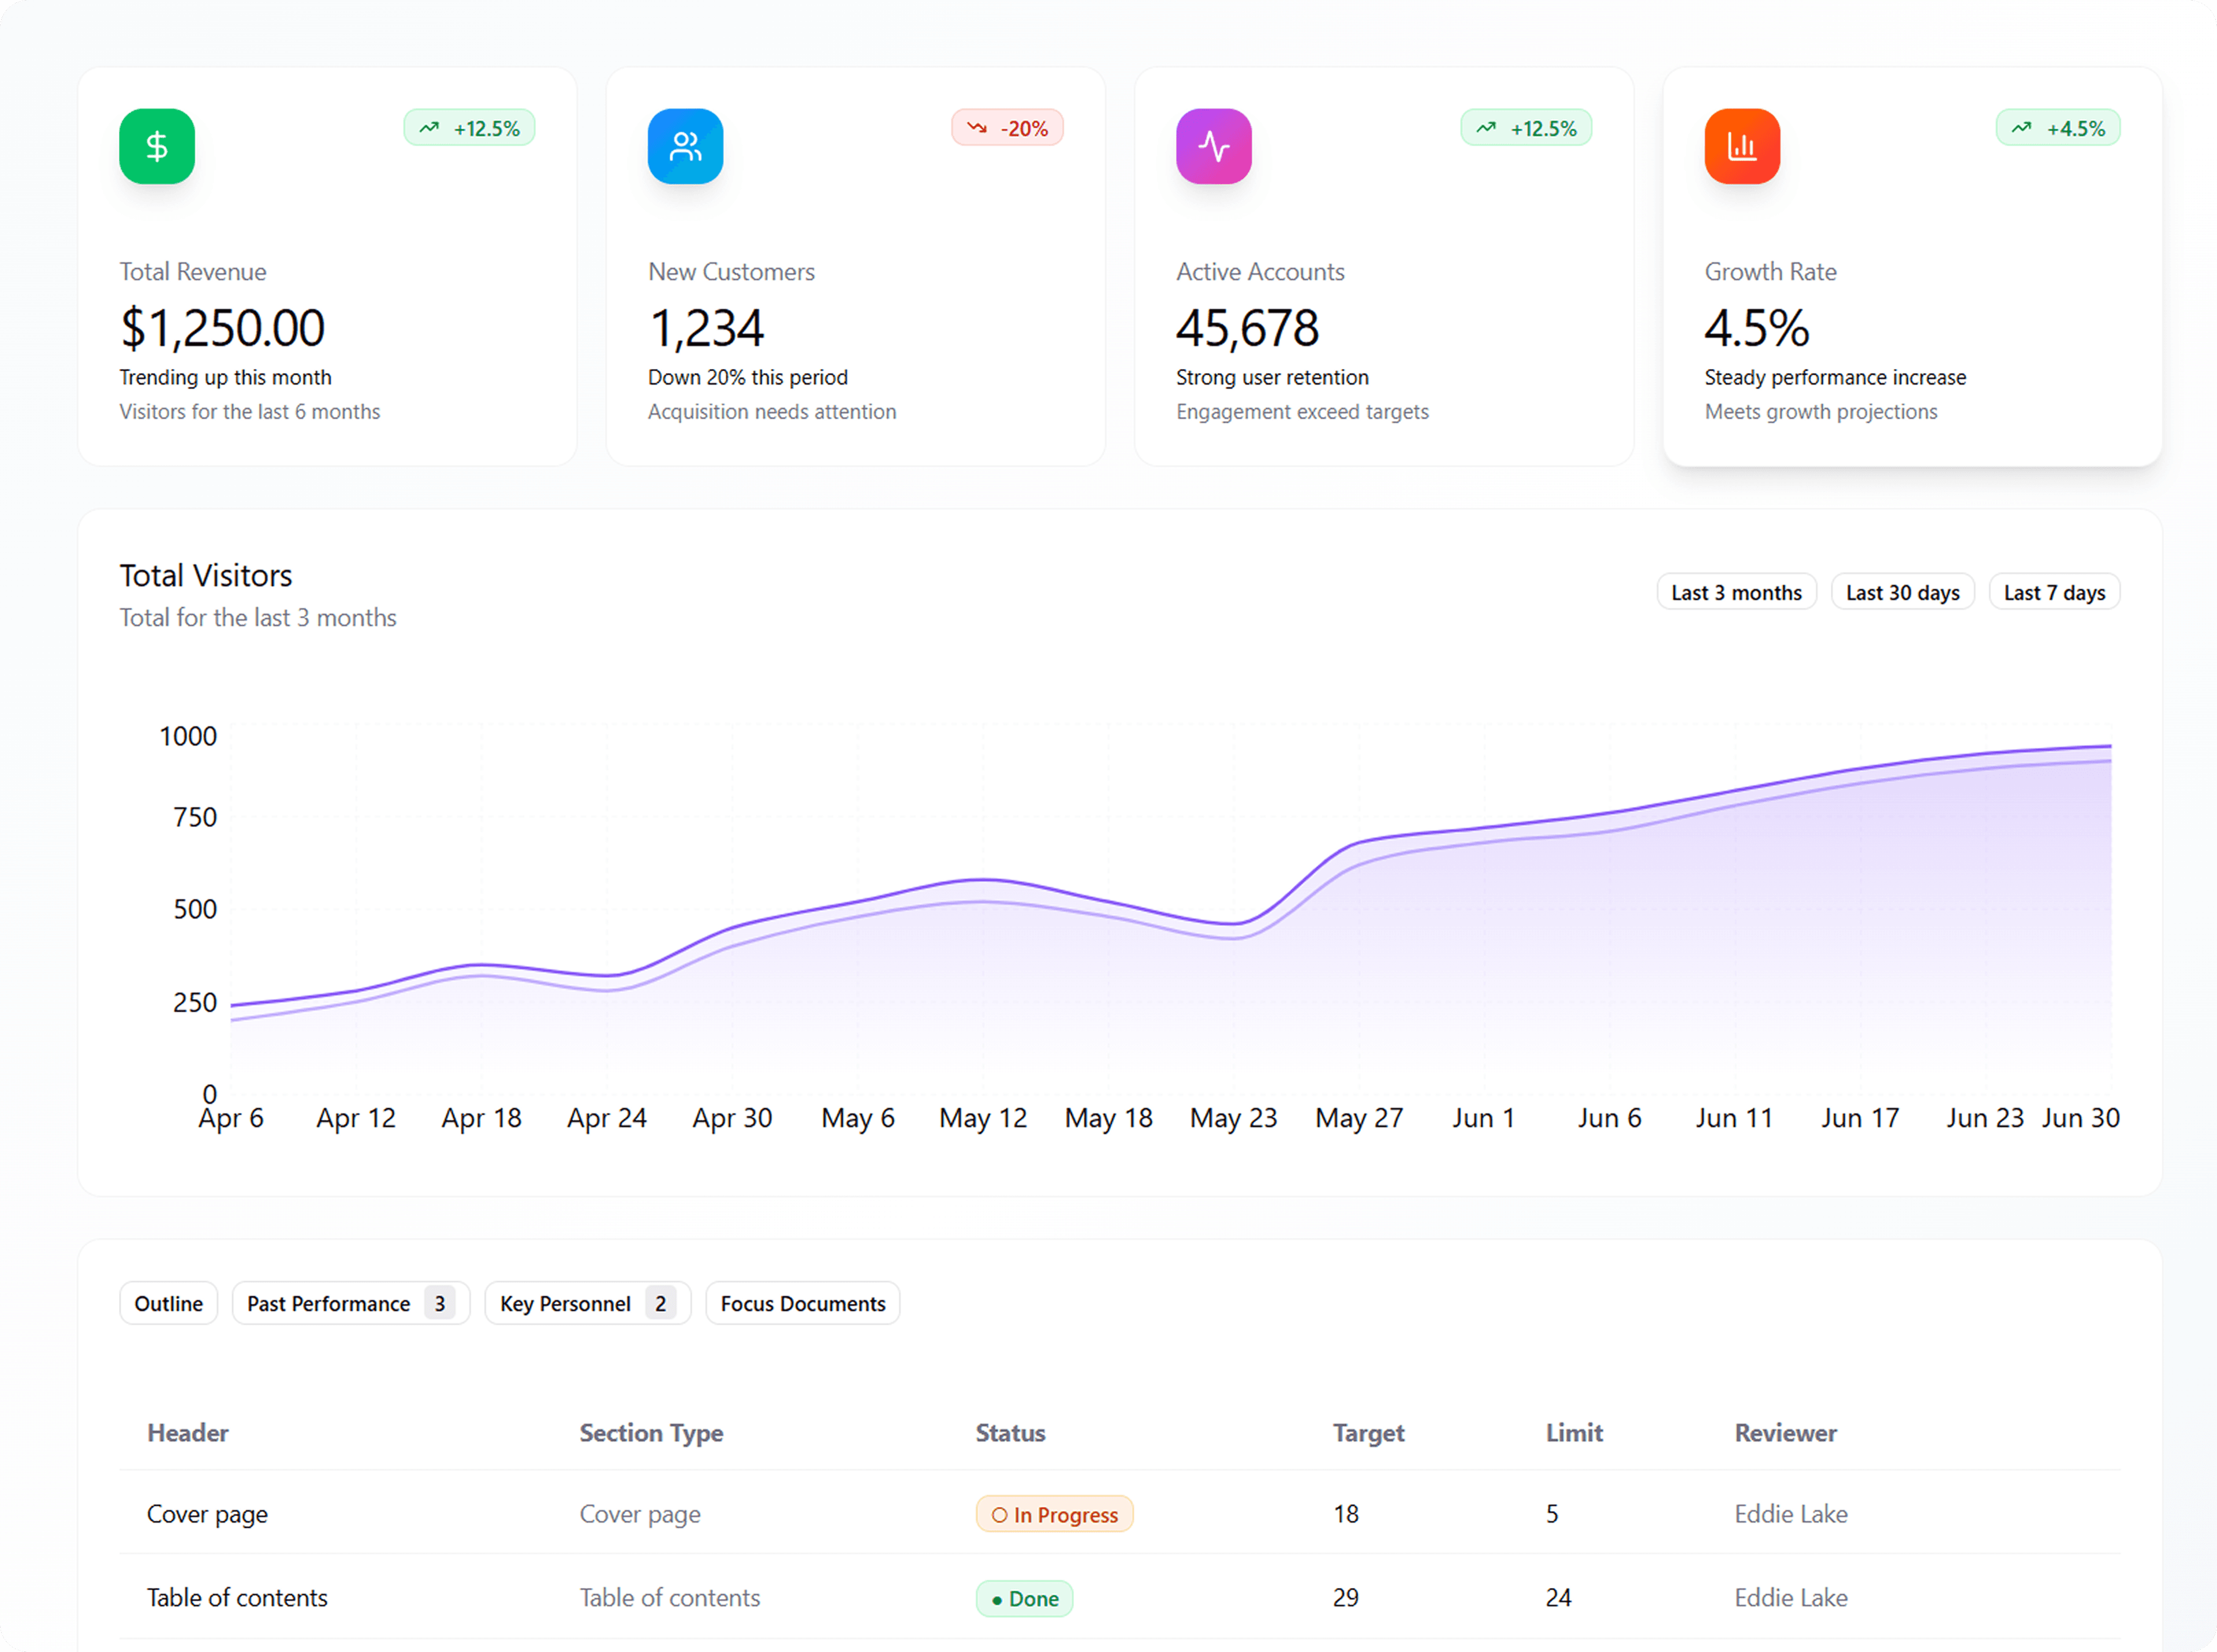The height and width of the screenshot is (1652, 2217).
Task: Click the purple activity pulse icon
Action: pos(1213,147)
